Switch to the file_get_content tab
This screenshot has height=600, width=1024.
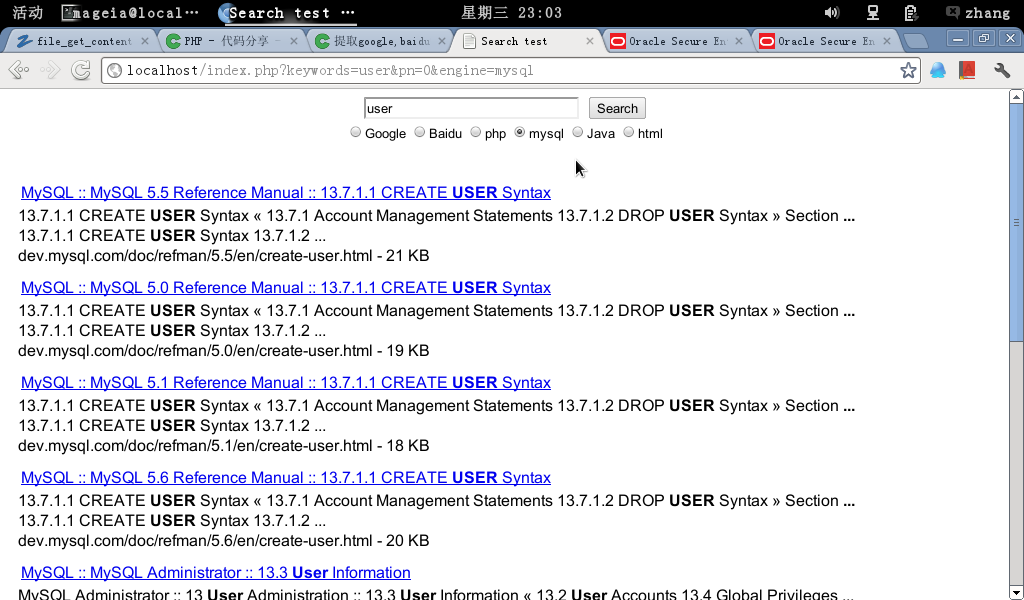coord(82,41)
